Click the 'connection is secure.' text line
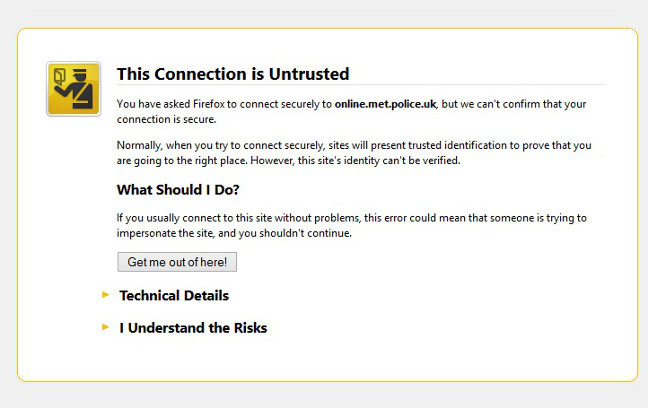648x408 pixels. [167, 119]
